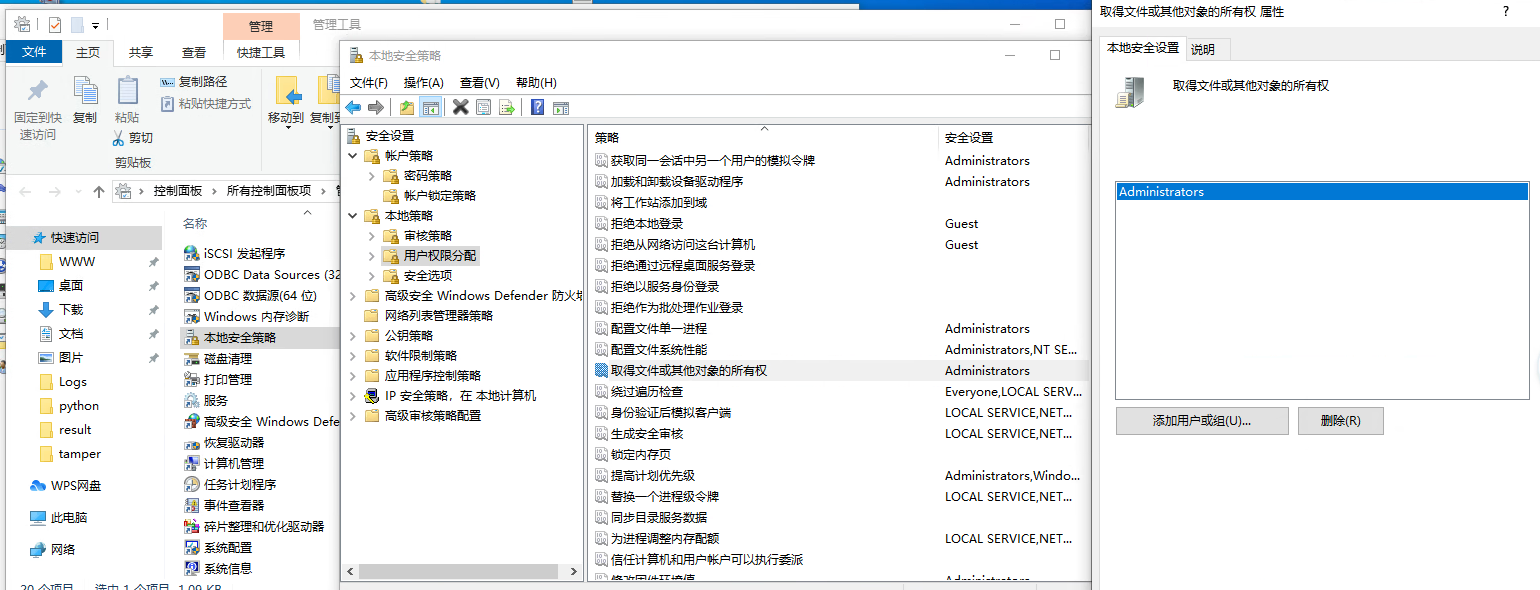This screenshot has height=590, width=1540.
Task: Collapse the 本地策略 tree node
Action: coord(352,215)
